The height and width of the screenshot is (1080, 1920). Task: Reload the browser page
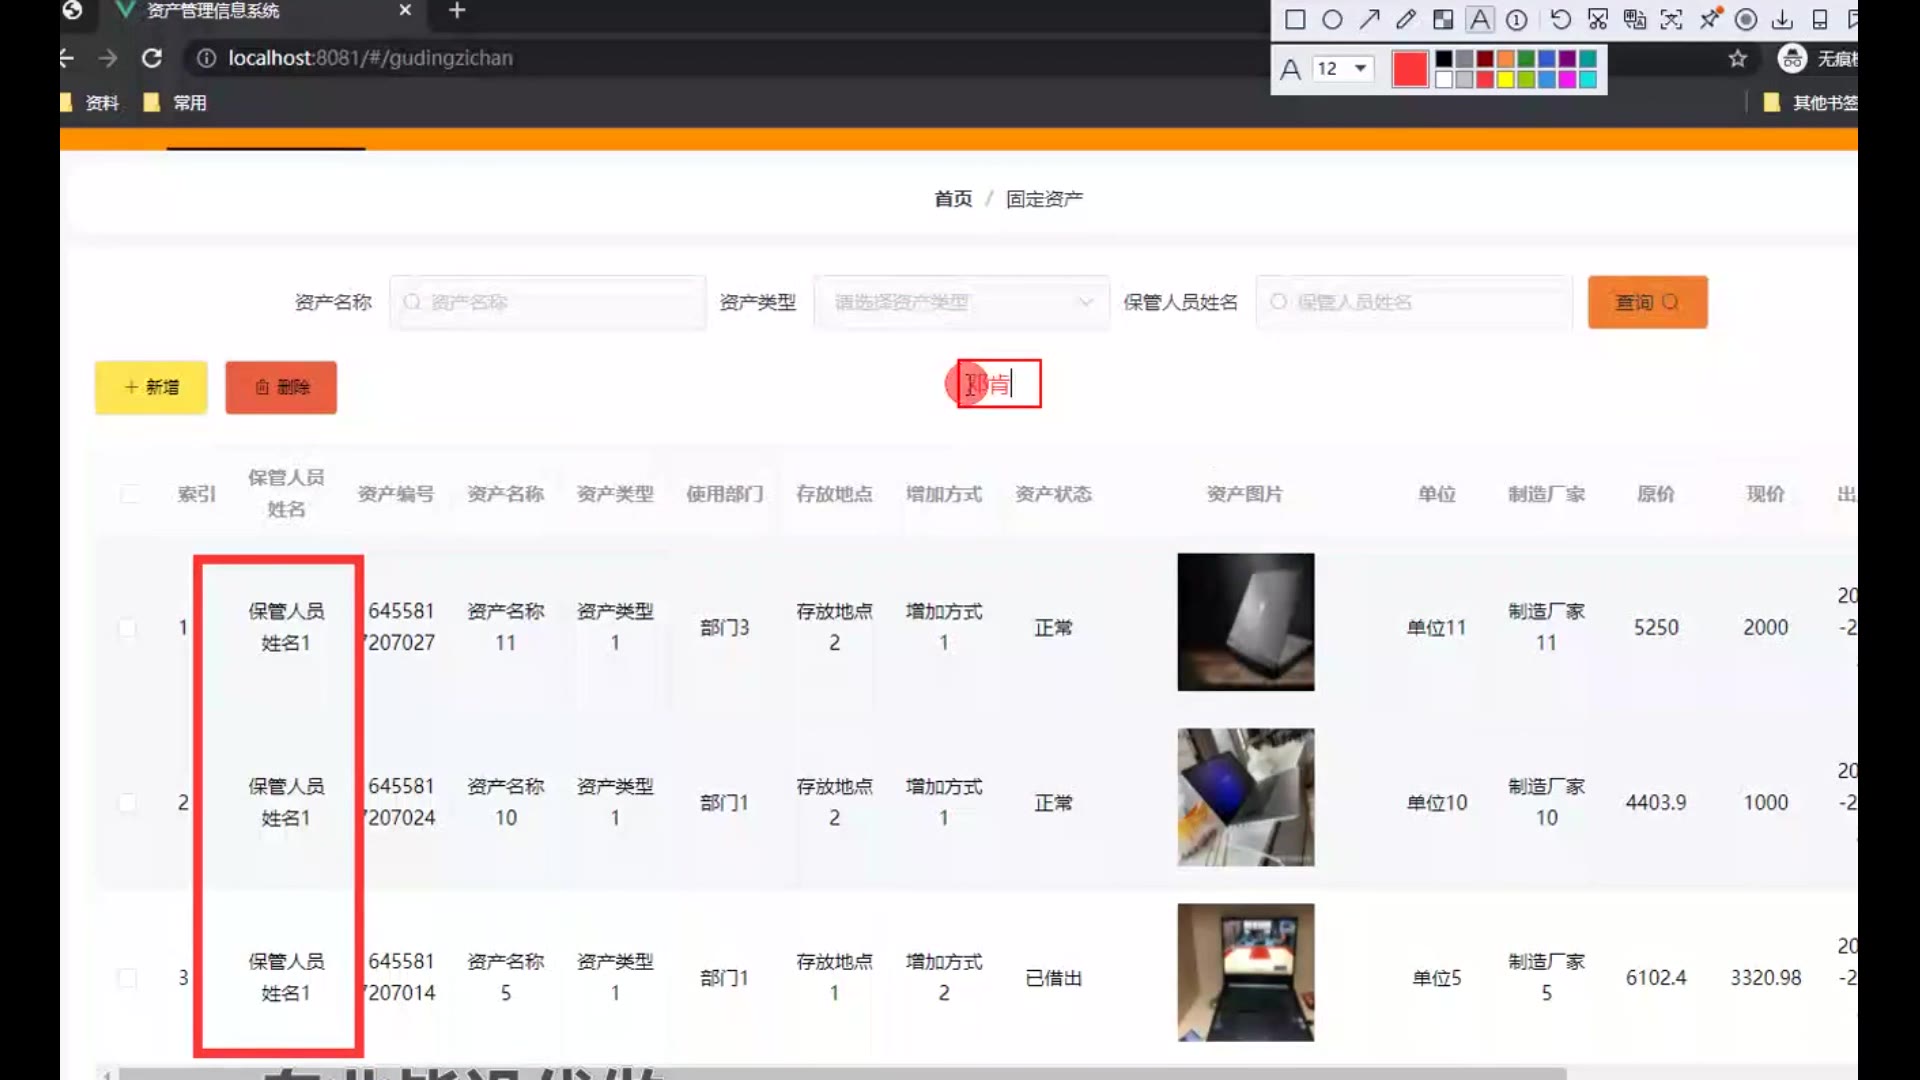tap(152, 58)
